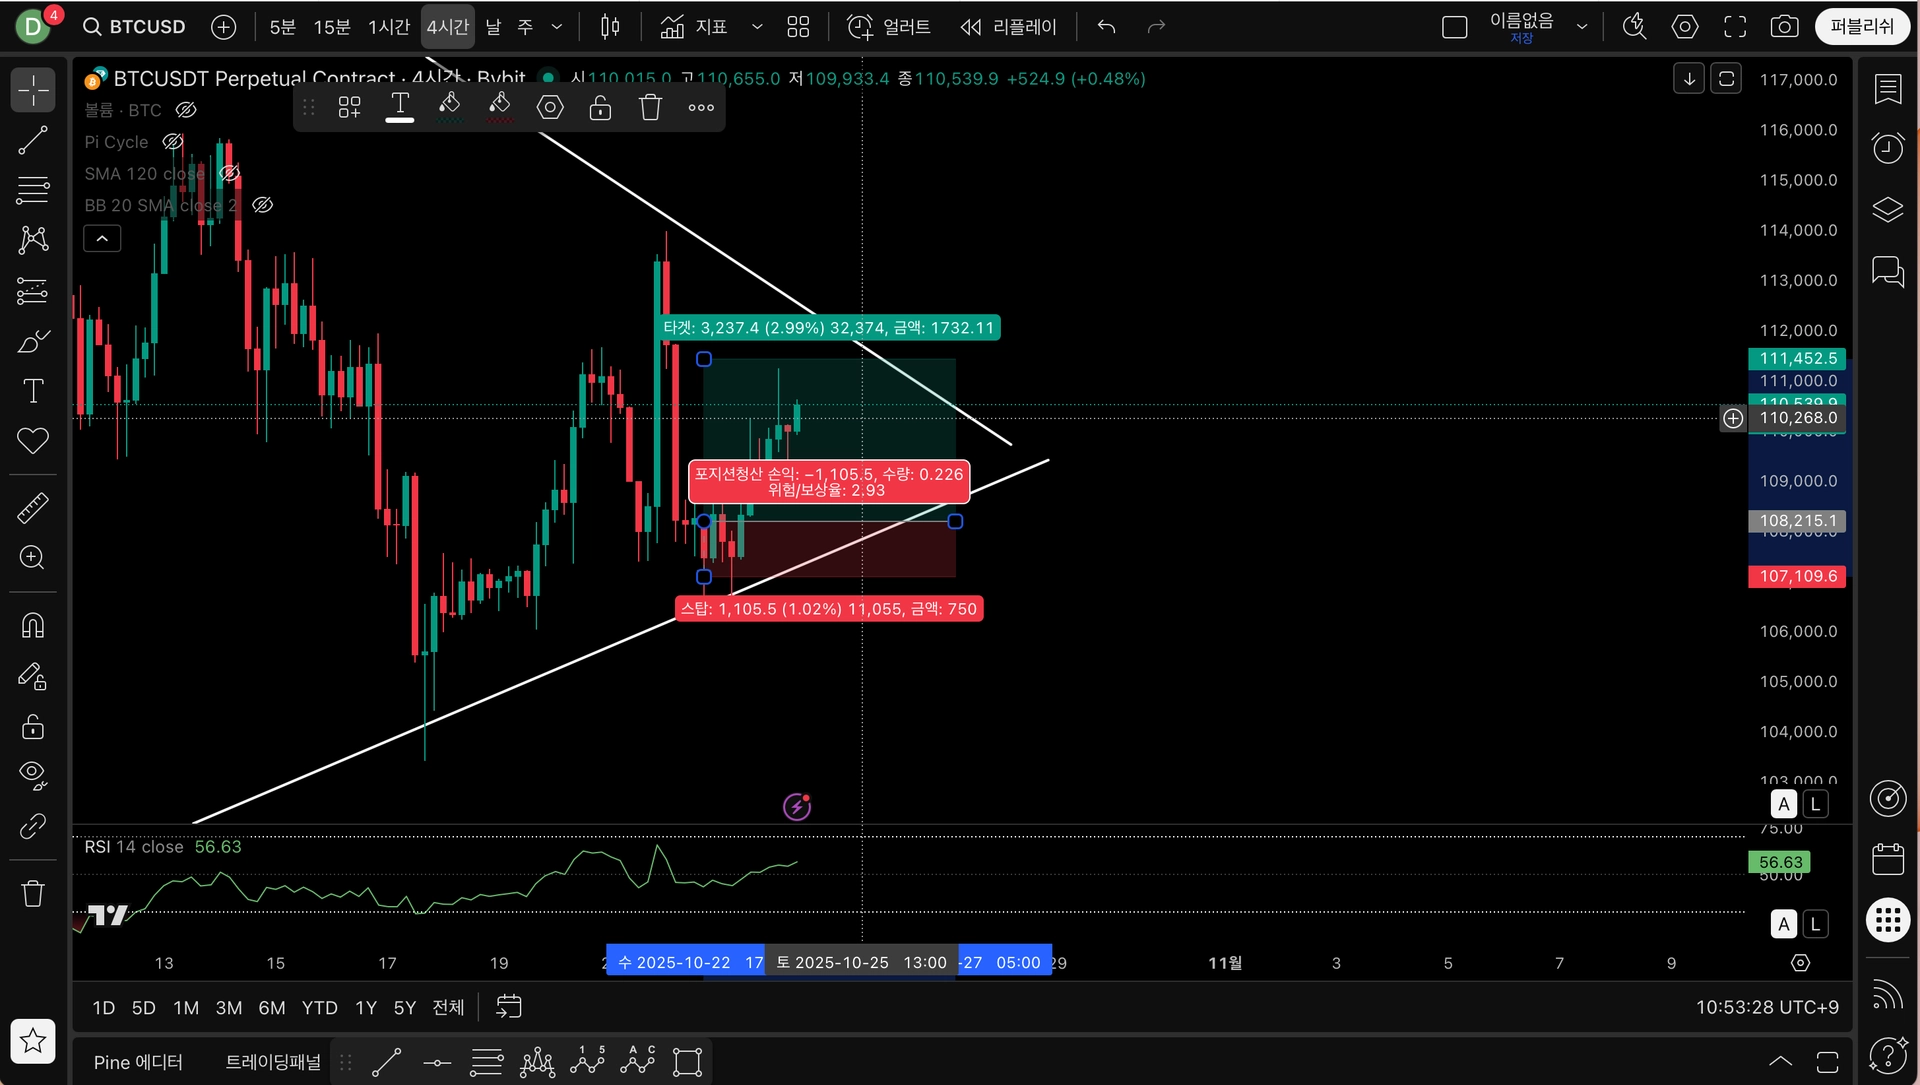This screenshot has height=1085, width=1920.
Task: Open the alerts clock panel
Action: coord(1887,149)
